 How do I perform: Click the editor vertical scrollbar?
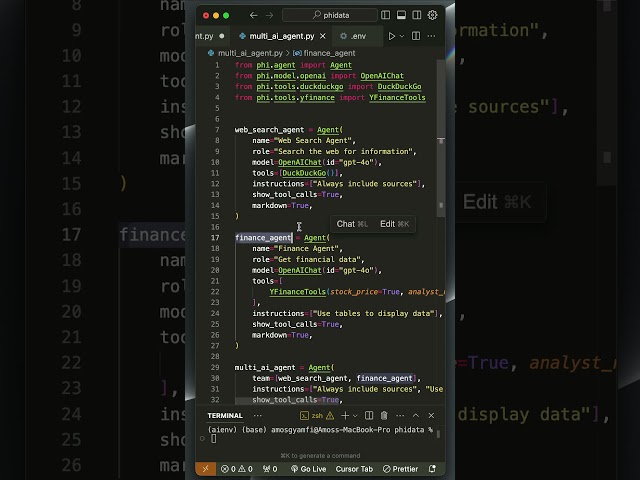click(x=441, y=139)
